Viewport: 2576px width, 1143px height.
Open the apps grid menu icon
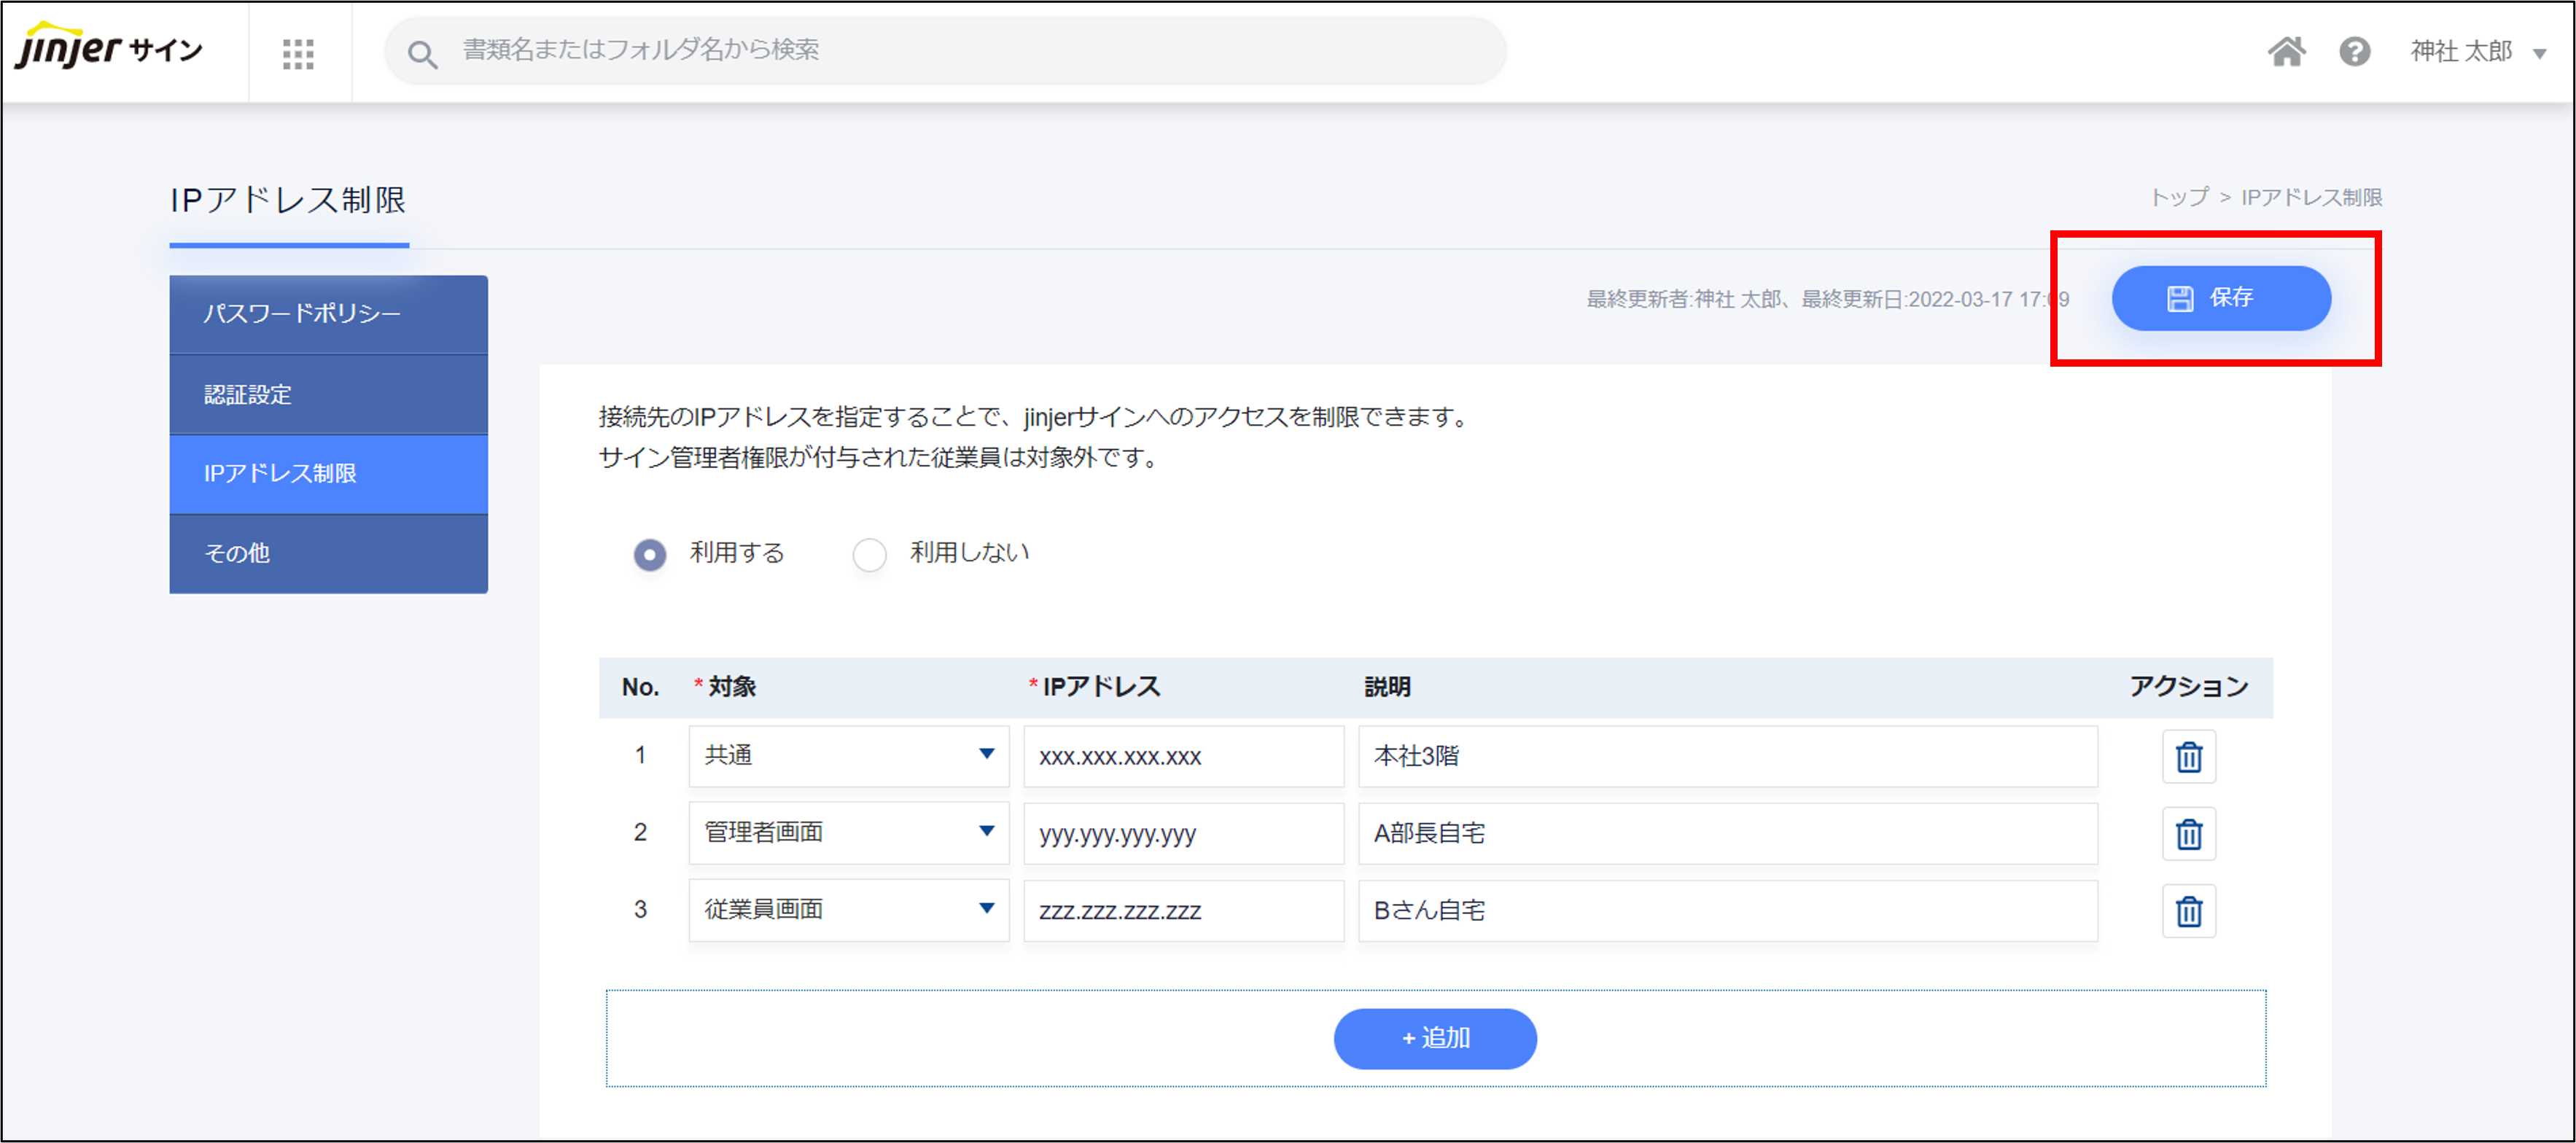[x=298, y=53]
